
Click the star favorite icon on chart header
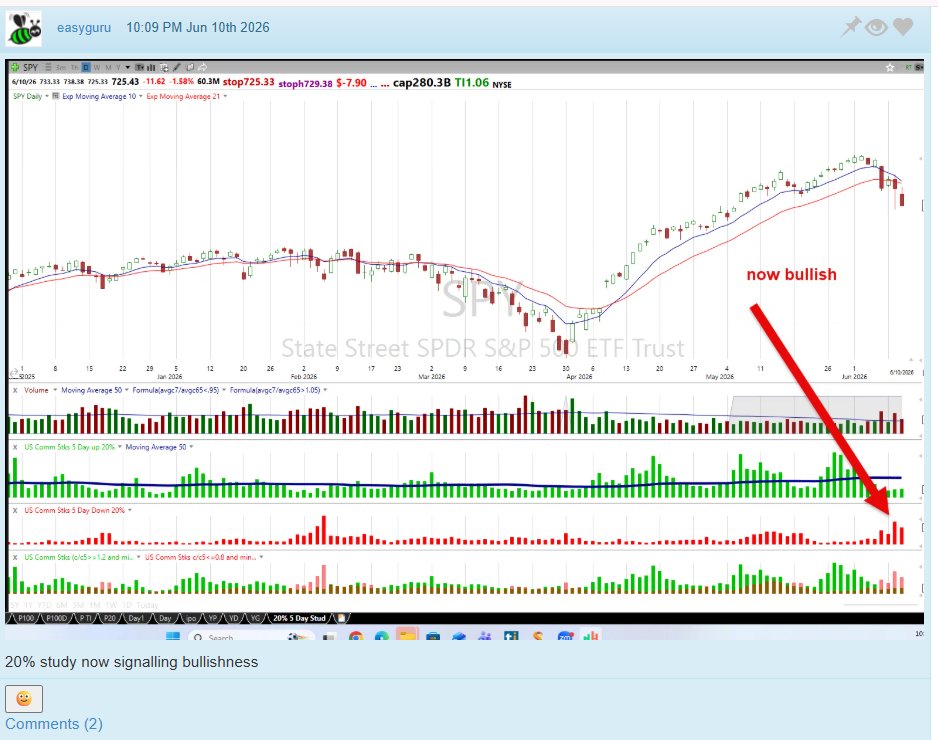click(890, 68)
